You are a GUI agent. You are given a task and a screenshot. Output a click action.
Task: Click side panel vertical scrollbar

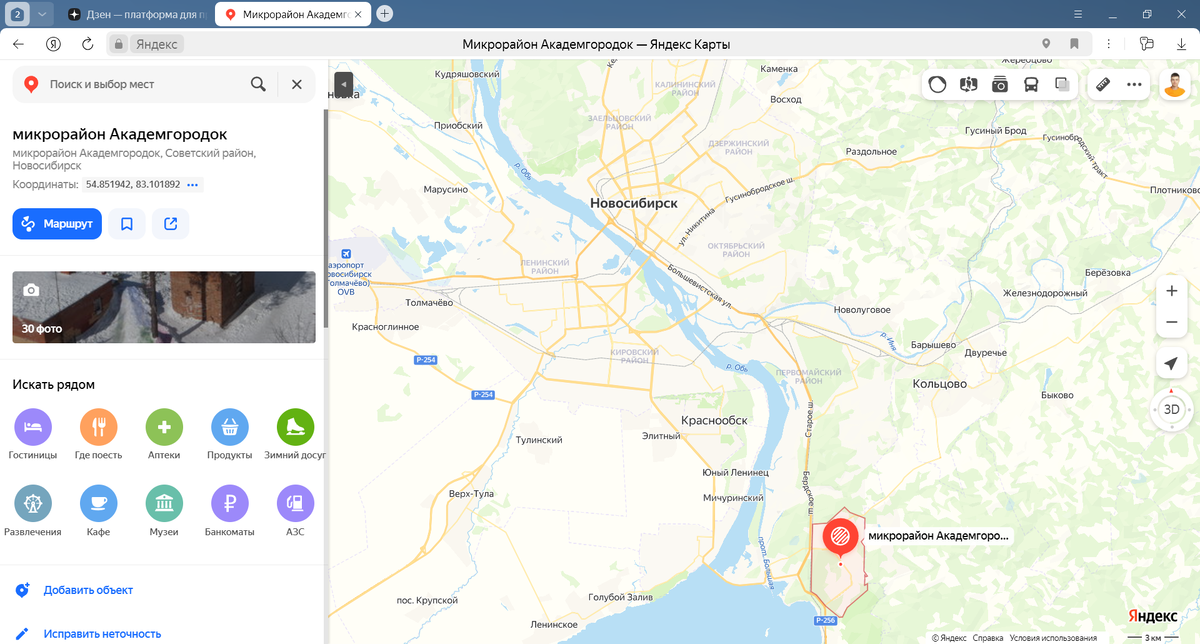click(x=324, y=219)
